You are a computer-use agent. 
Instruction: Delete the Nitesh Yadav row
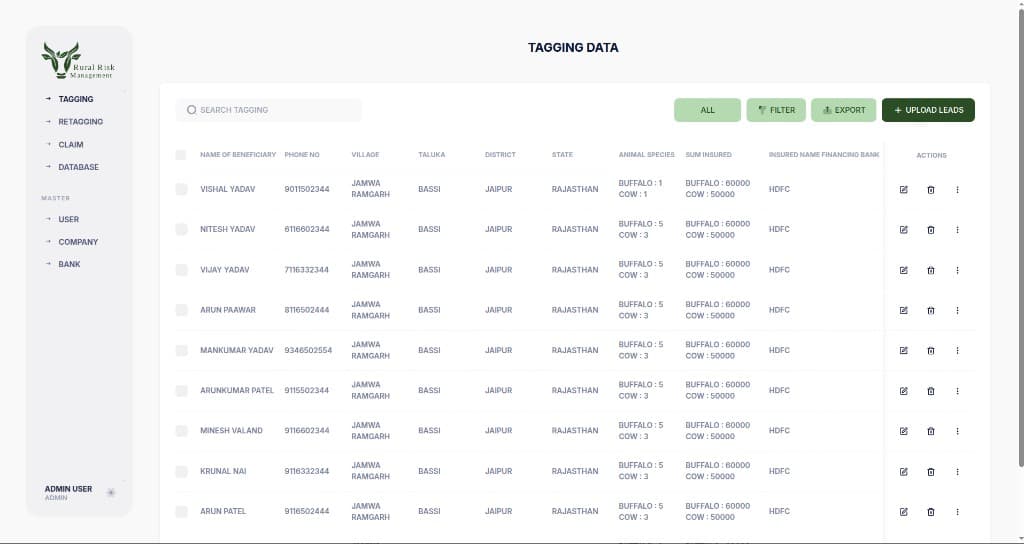tap(931, 230)
